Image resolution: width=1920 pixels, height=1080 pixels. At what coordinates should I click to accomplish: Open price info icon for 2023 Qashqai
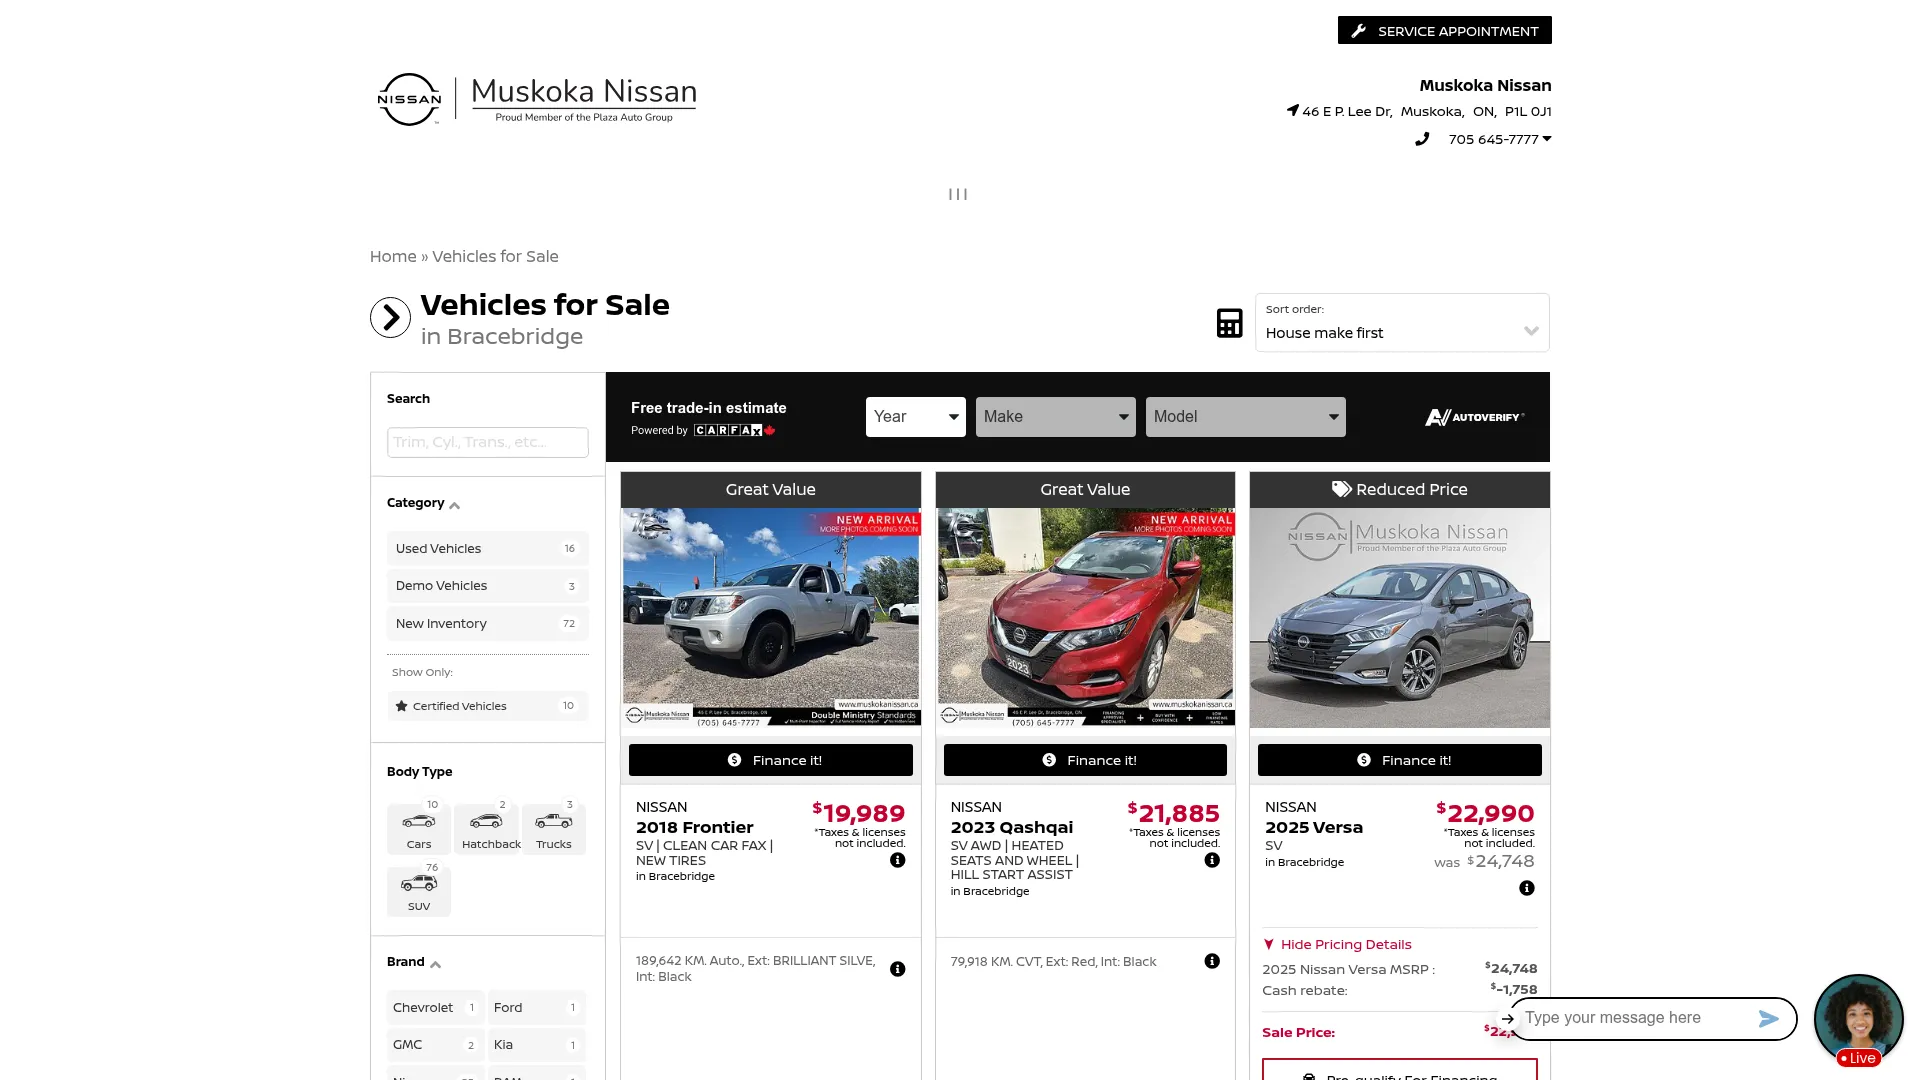pos(1212,860)
